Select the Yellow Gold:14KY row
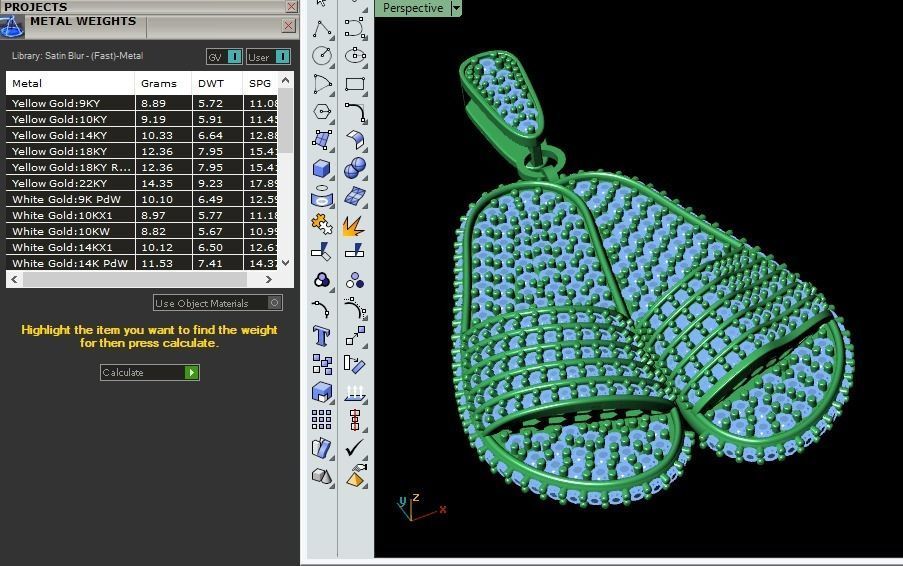Image resolution: width=903 pixels, height=566 pixels. [x=142, y=135]
